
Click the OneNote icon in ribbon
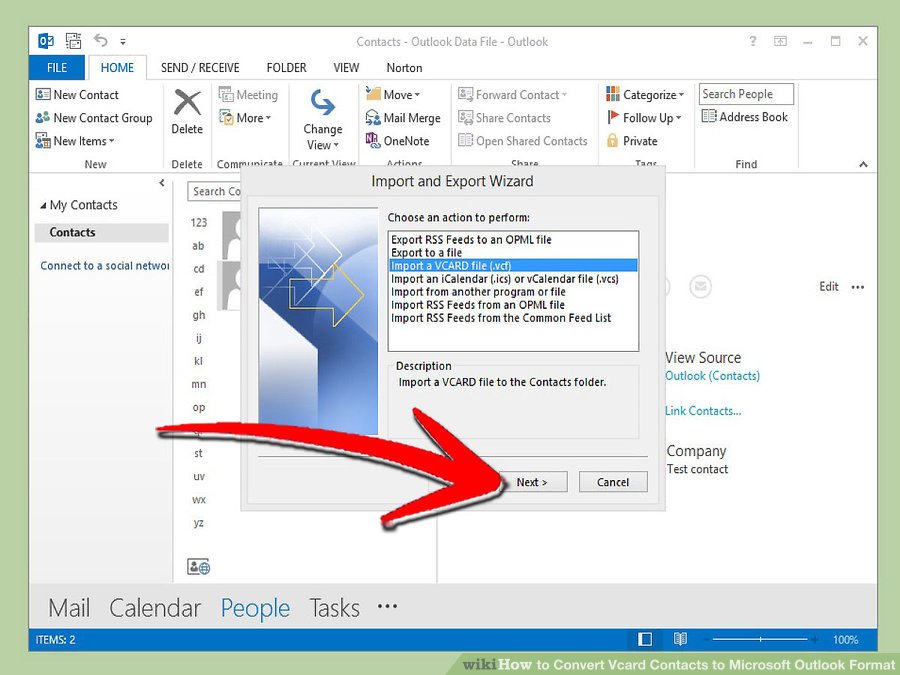coord(372,141)
